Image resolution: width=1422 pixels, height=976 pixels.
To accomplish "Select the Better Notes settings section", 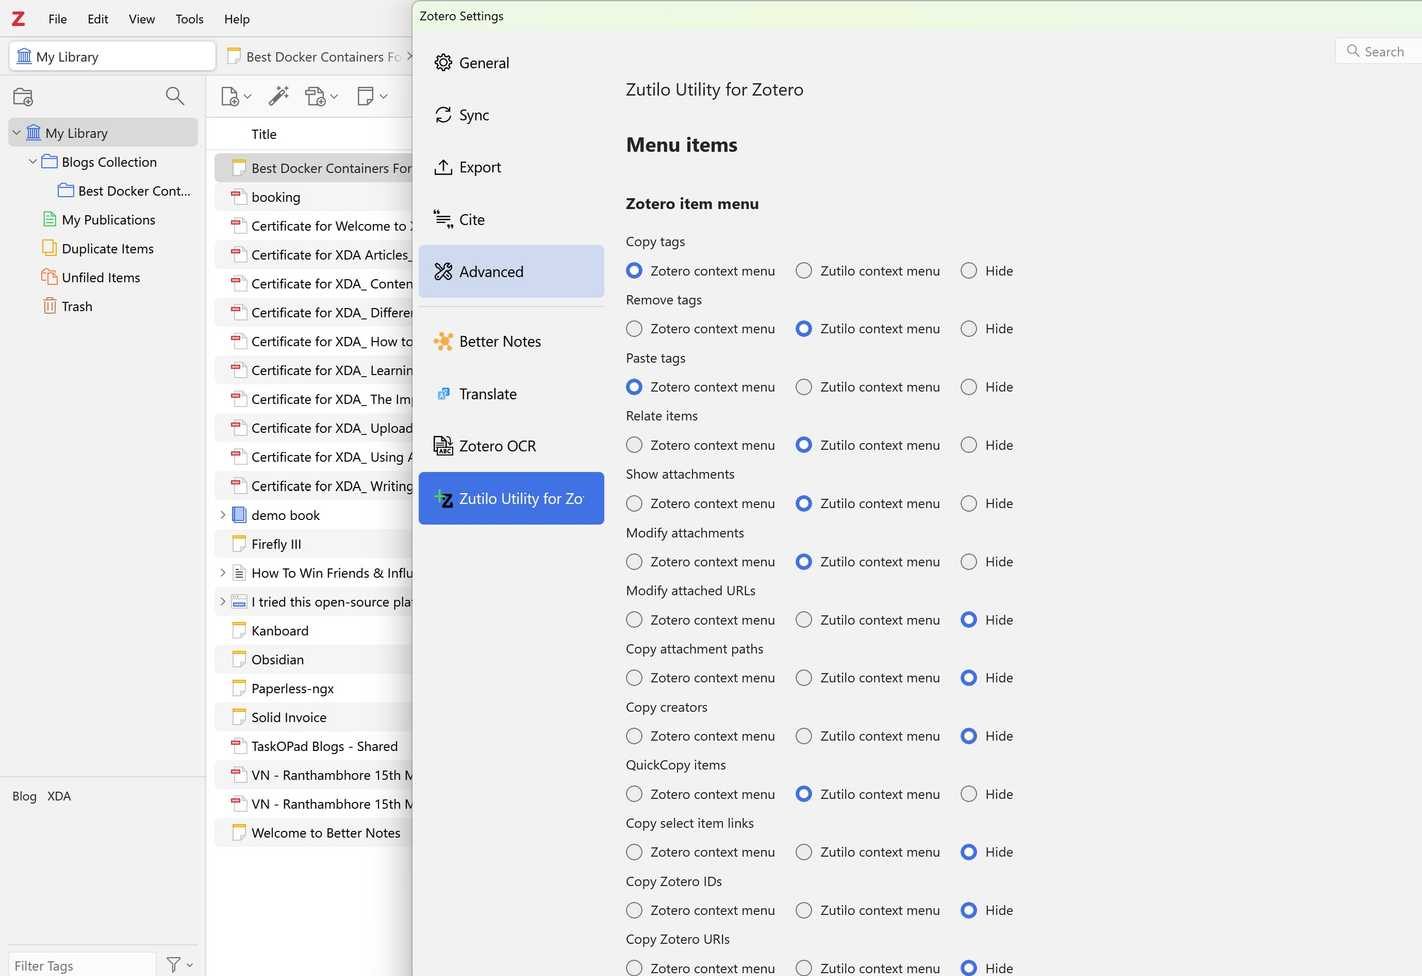I will point(500,341).
